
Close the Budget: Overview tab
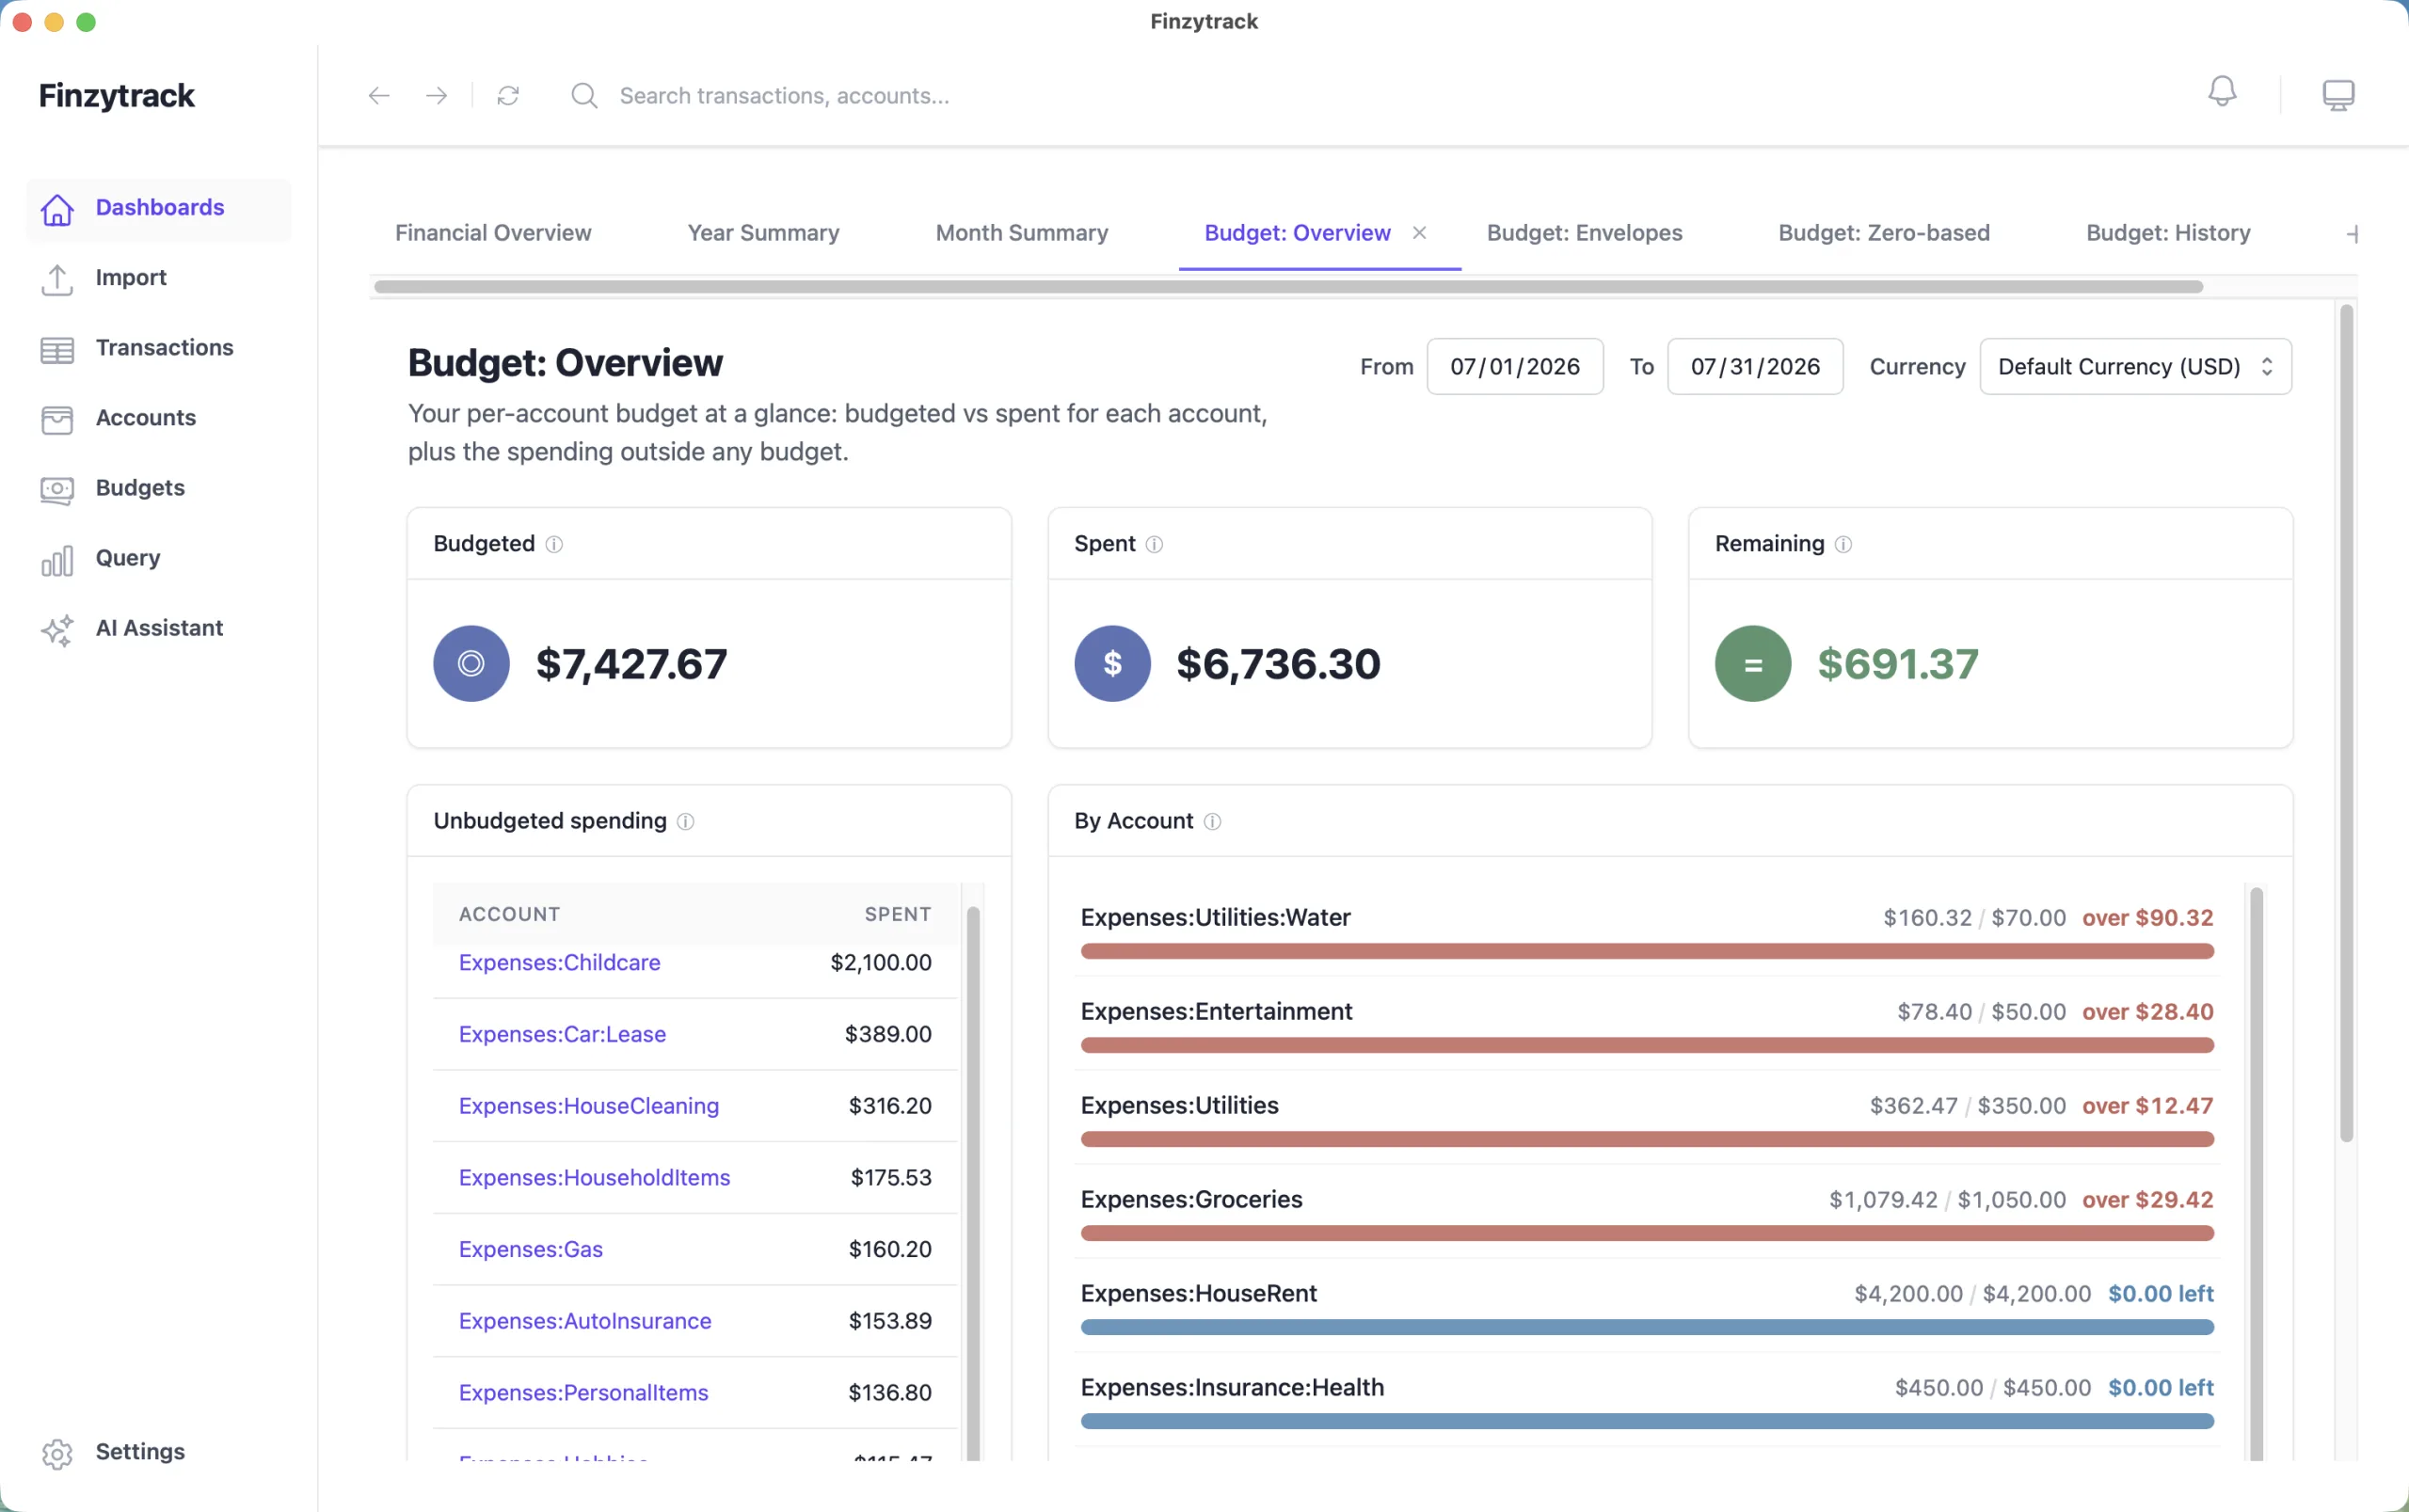1418,232
